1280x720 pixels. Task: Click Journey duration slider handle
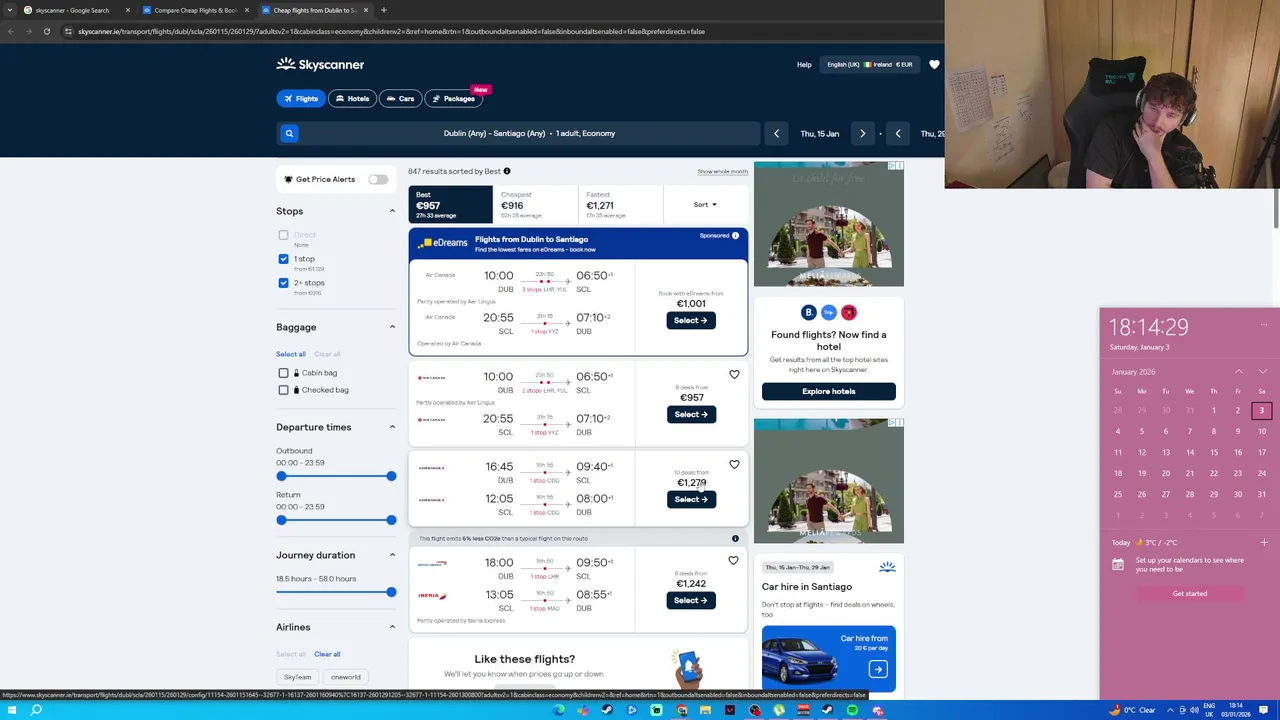(391, 592)
